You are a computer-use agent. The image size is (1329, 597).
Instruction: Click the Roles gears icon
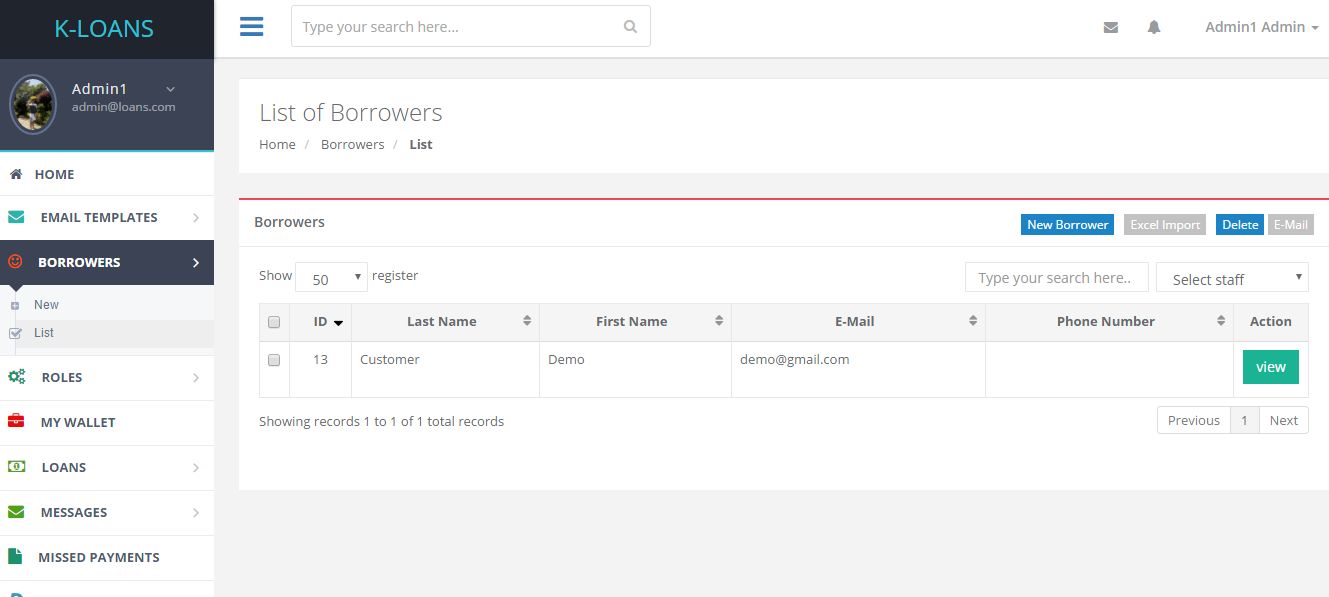pos(16,377)
